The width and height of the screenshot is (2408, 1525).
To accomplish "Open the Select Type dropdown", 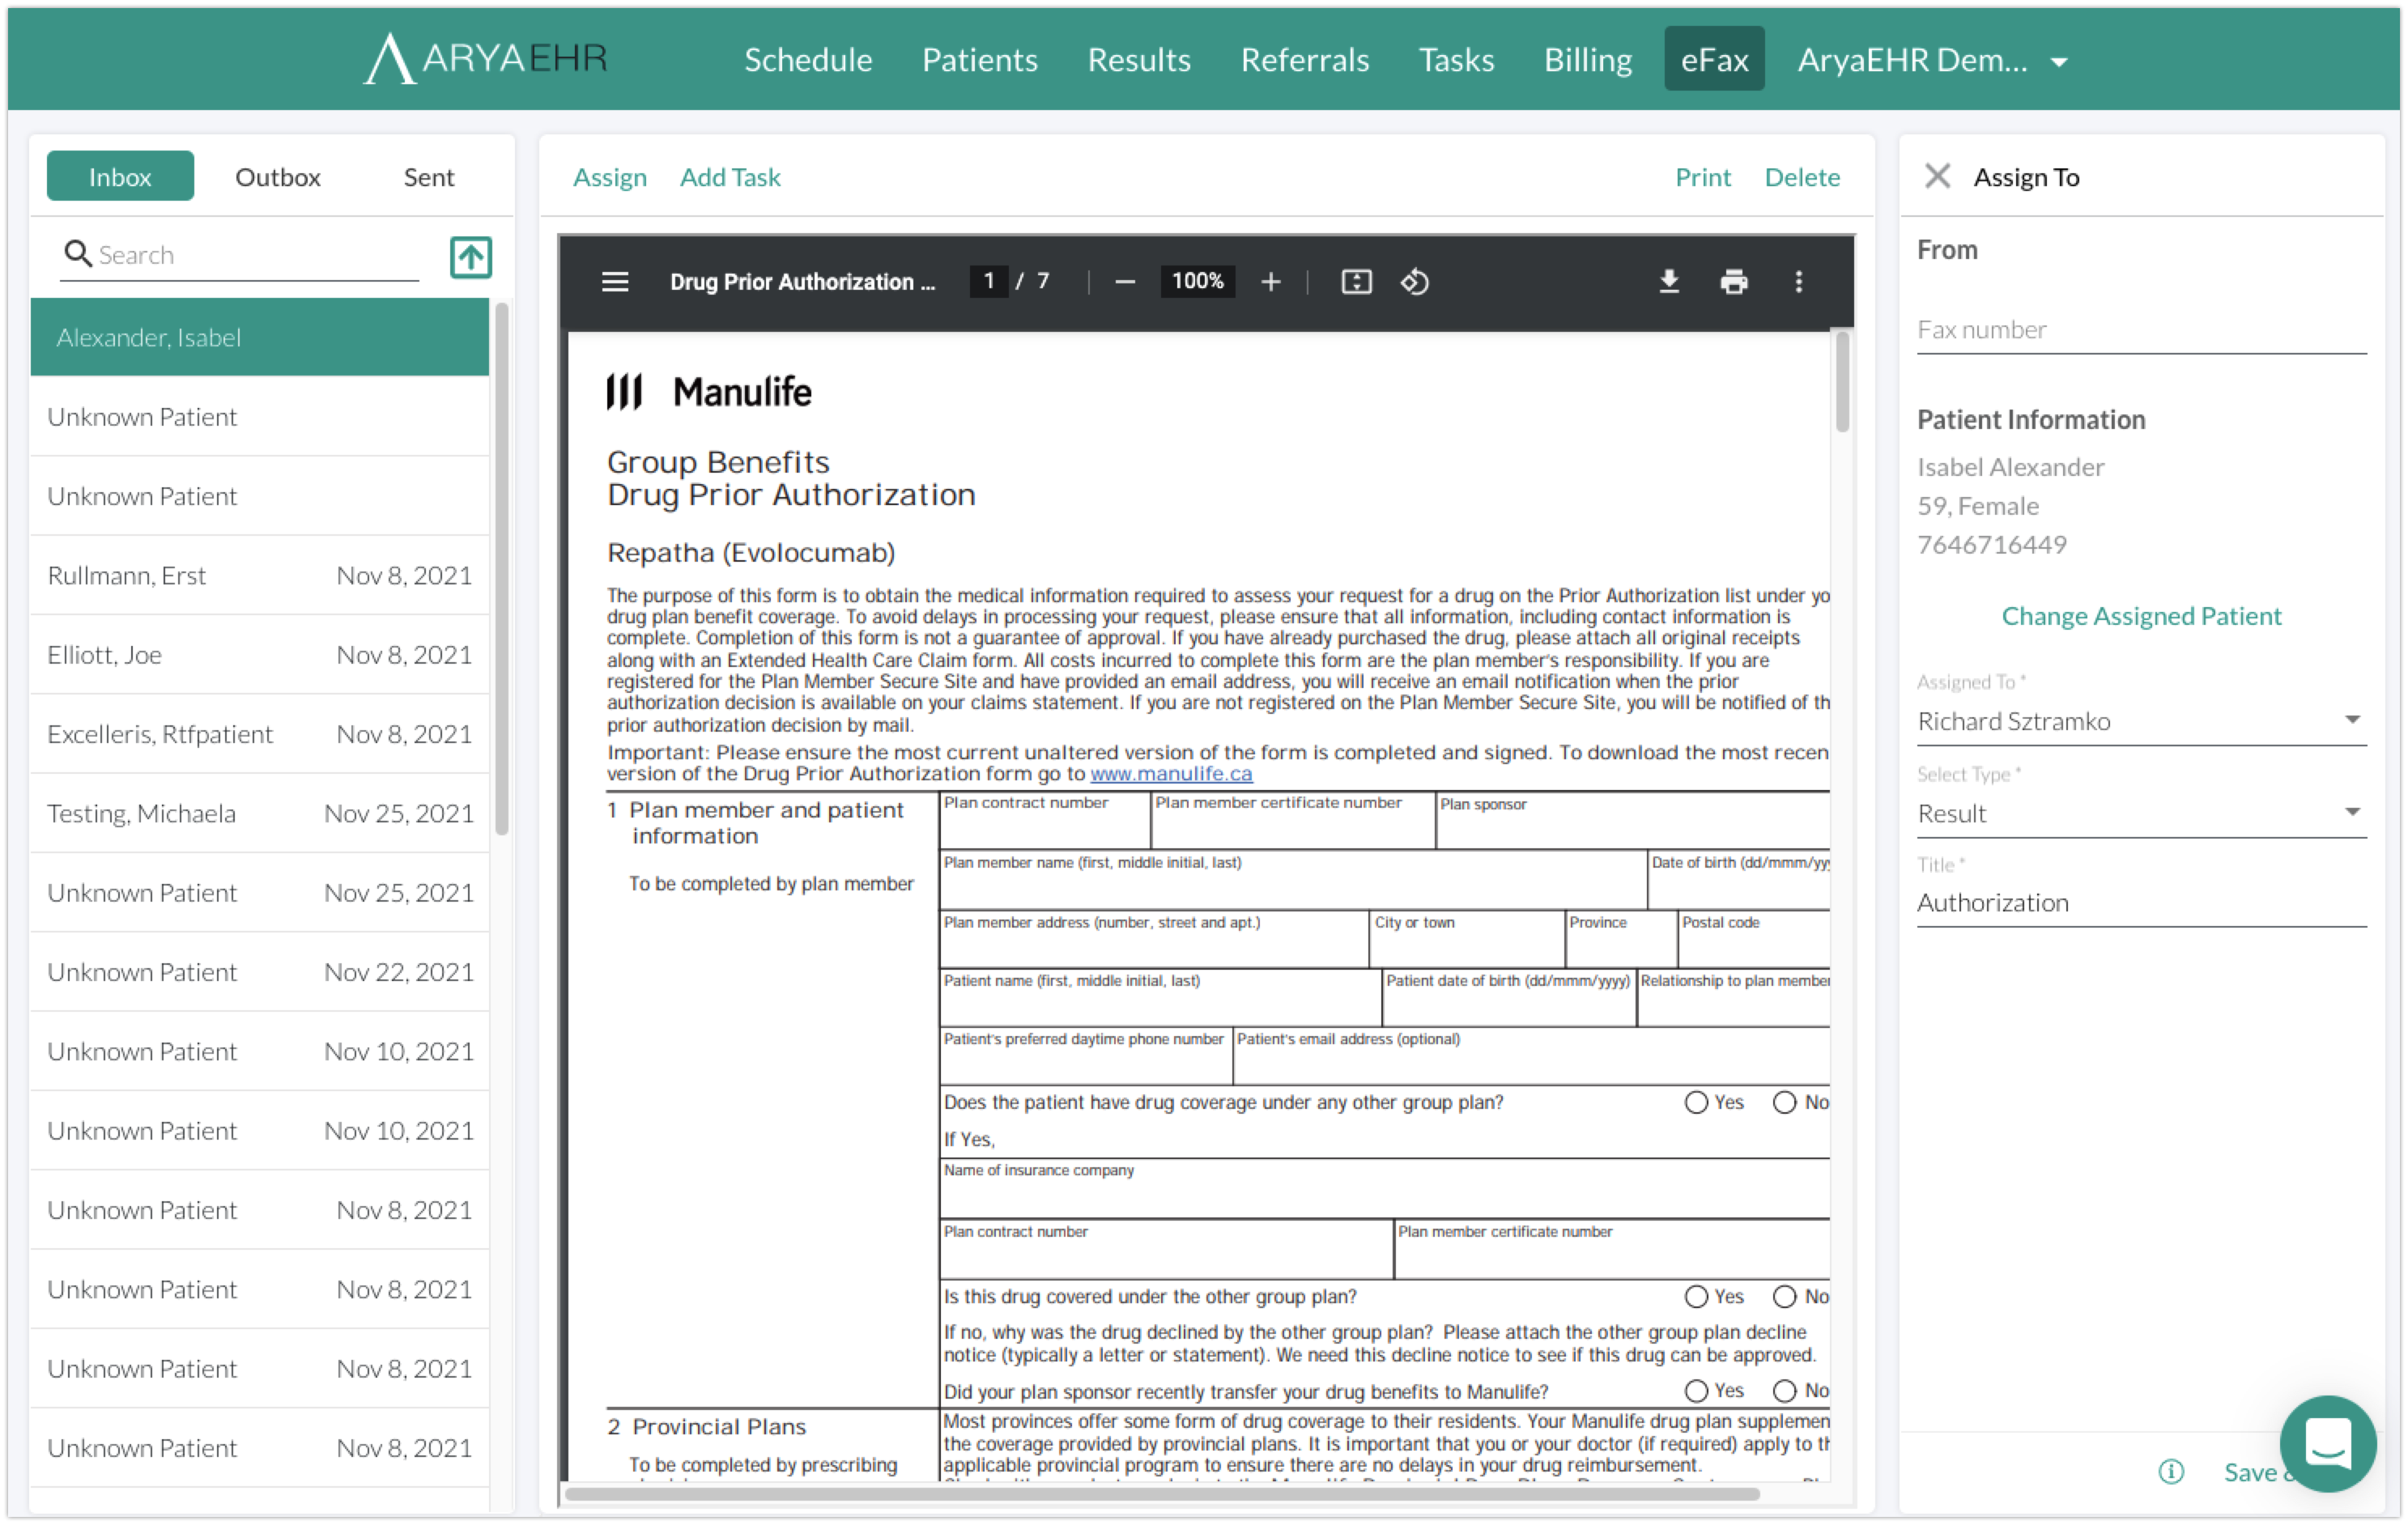I will click(x=2141, y=813).
